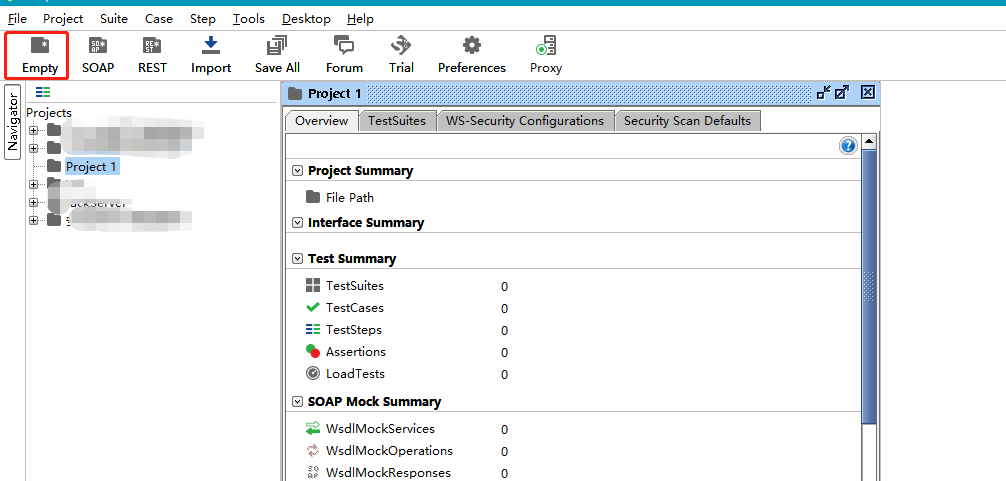Click the scrollbar up arrow in Overview

pyautogui.click(x=869, y=140)
